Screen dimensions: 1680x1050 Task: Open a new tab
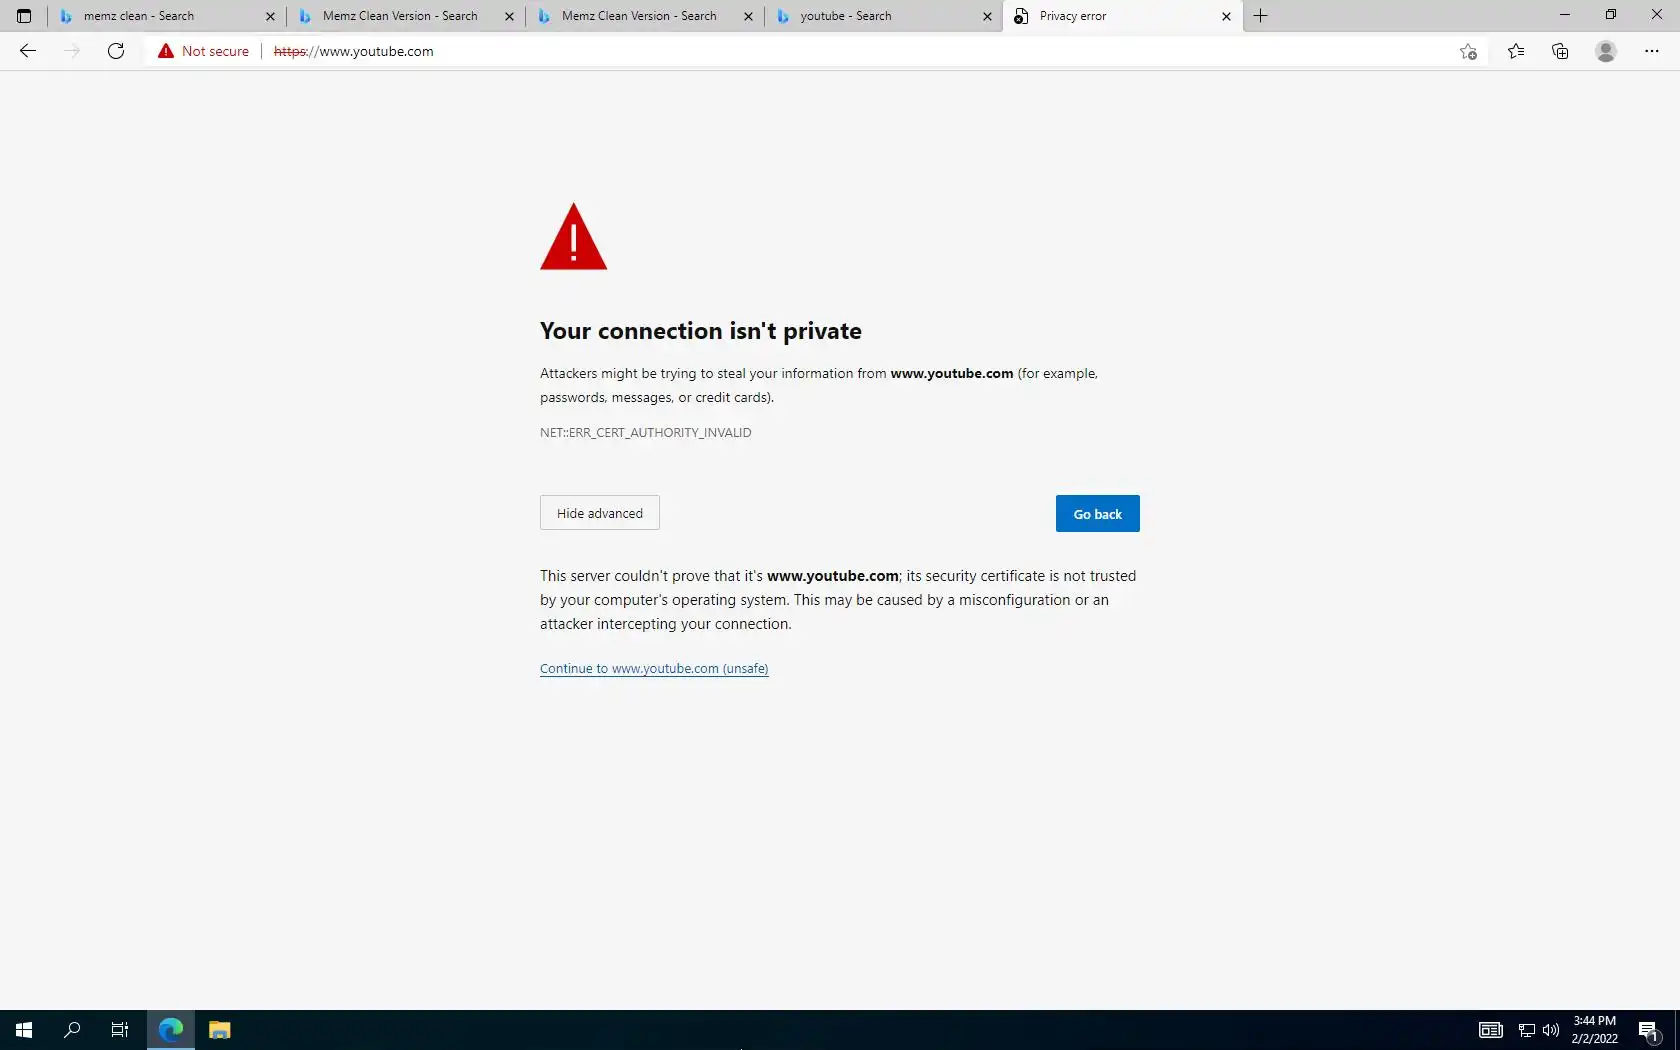tap(1261, 16)
